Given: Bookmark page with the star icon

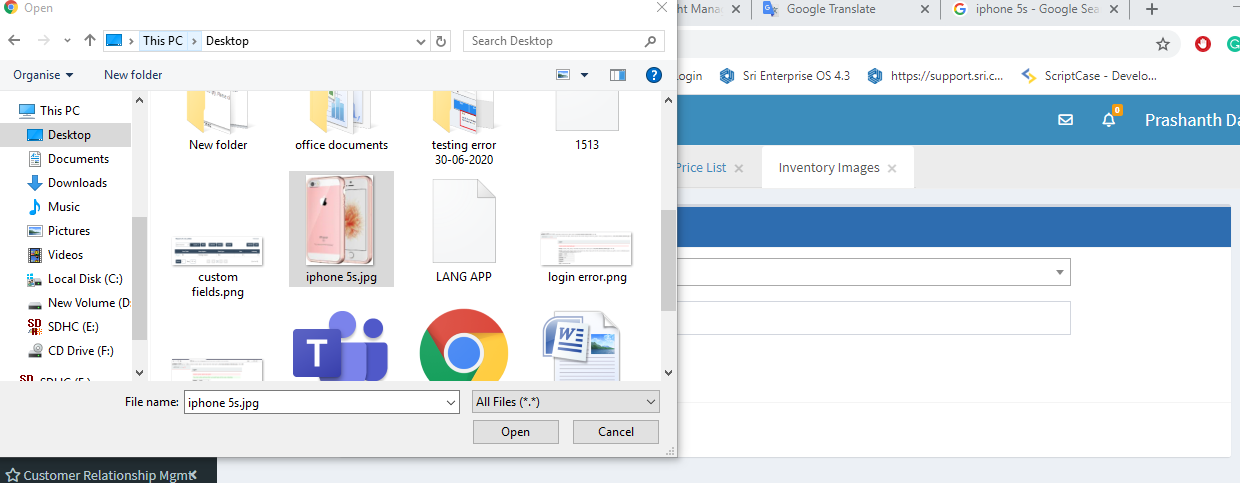Looking at the screenshot, I should pos(1163,44).
